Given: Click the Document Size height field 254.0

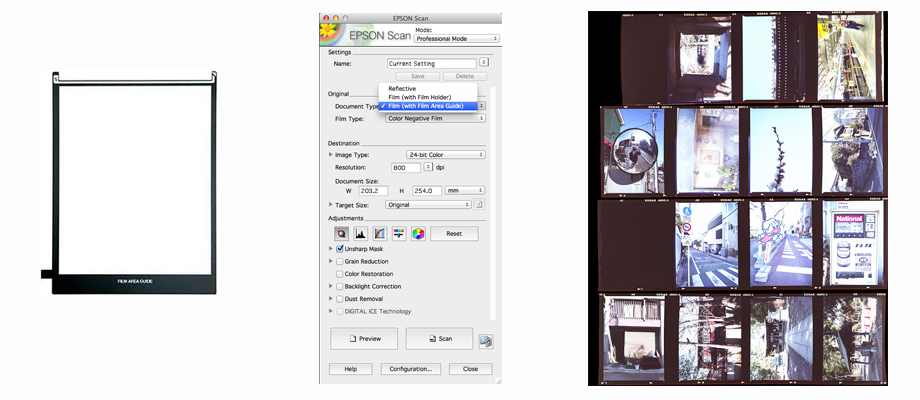Looking at the screenshot, I should click(x=427, y=191).
